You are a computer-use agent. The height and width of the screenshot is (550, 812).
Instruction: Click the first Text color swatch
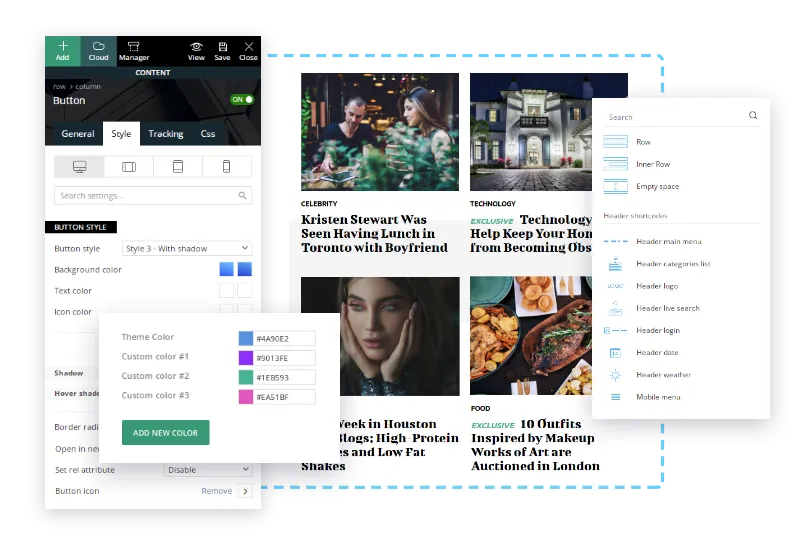[x=226, y=291]
